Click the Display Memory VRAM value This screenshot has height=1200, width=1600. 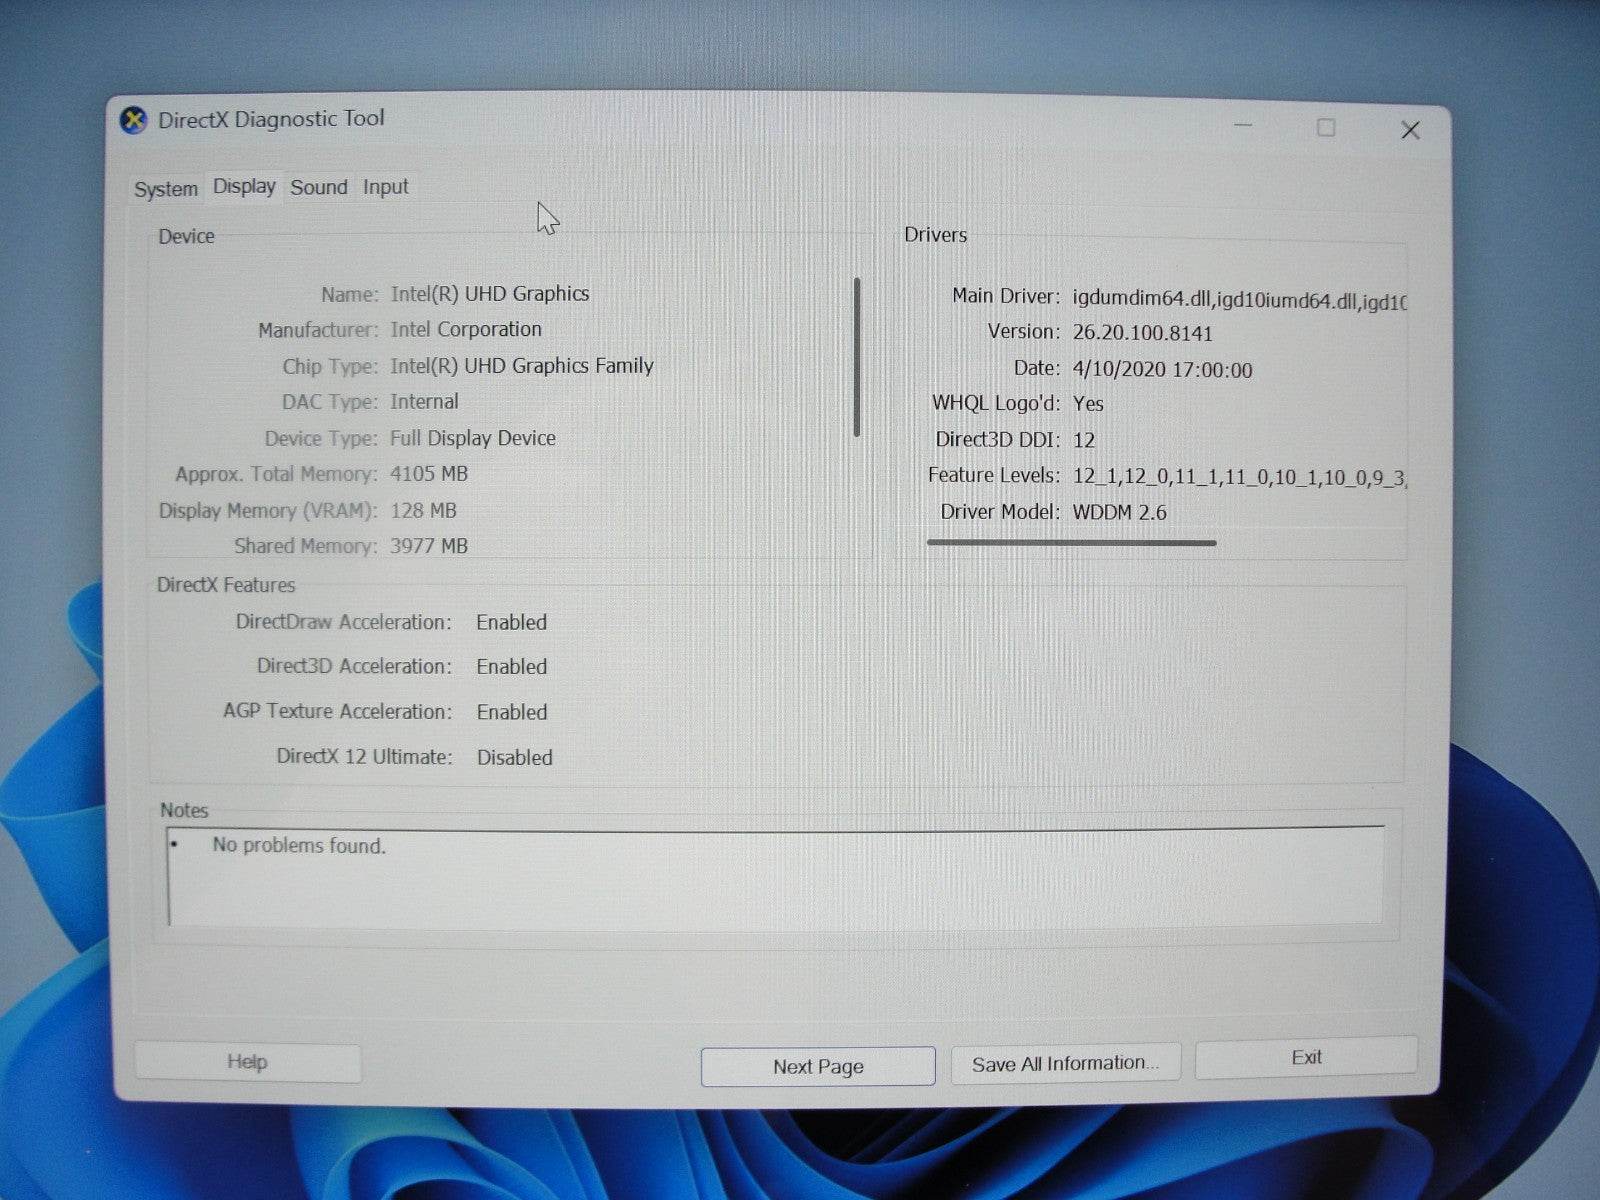click(425, 510)
